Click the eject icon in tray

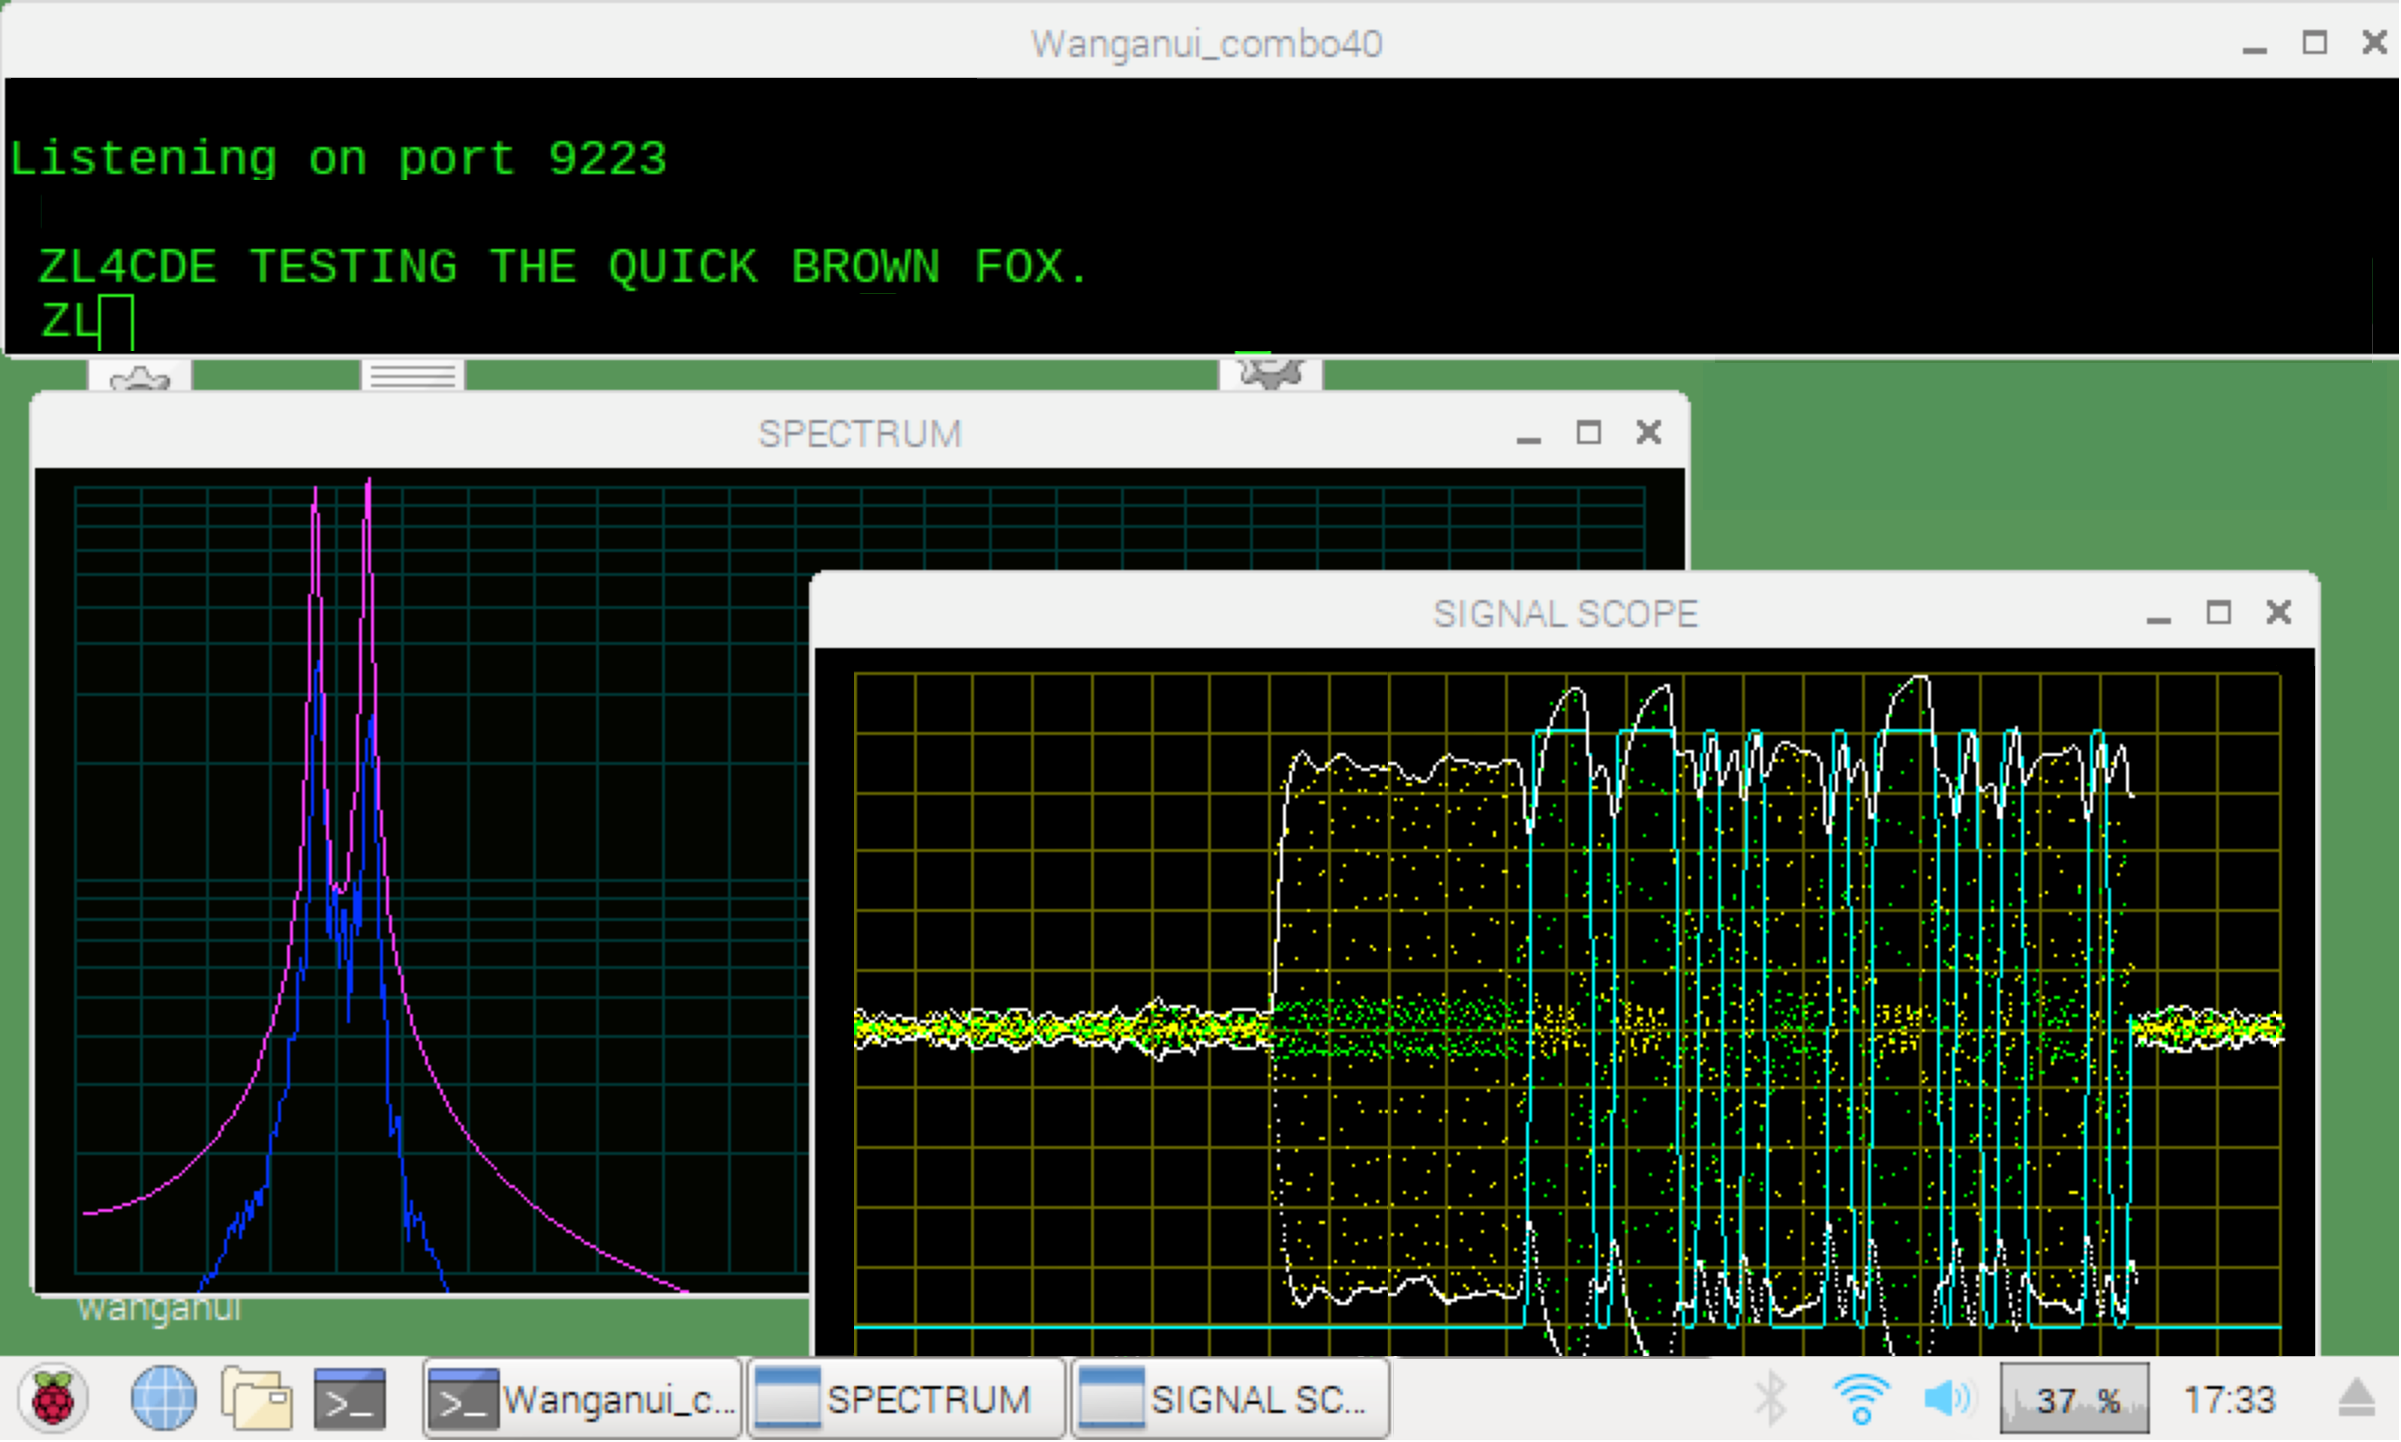coord(2357,1399)
